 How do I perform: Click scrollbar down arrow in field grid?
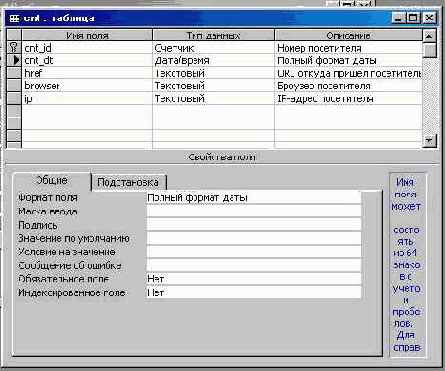429,140
